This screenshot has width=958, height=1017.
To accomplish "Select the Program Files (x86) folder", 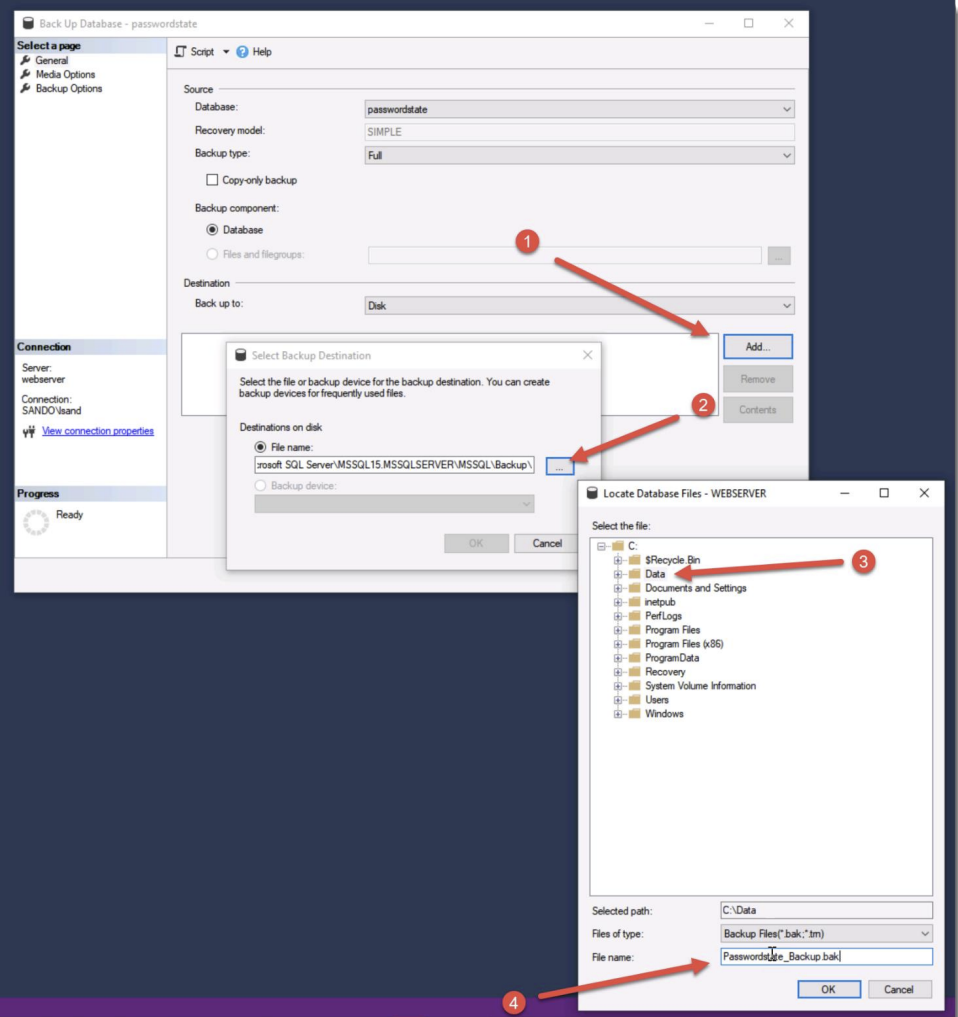I will (x=684, y=644).
